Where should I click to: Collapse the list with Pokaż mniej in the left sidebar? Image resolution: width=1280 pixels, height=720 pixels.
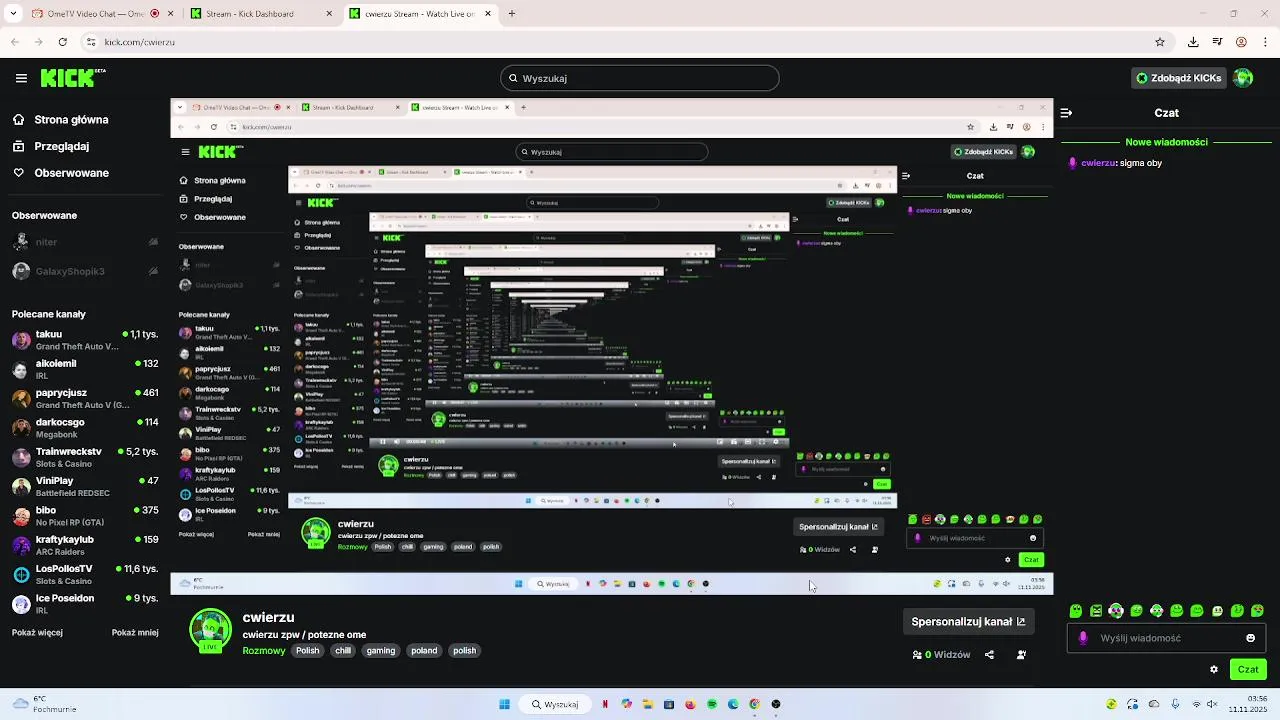coord(135,633)
